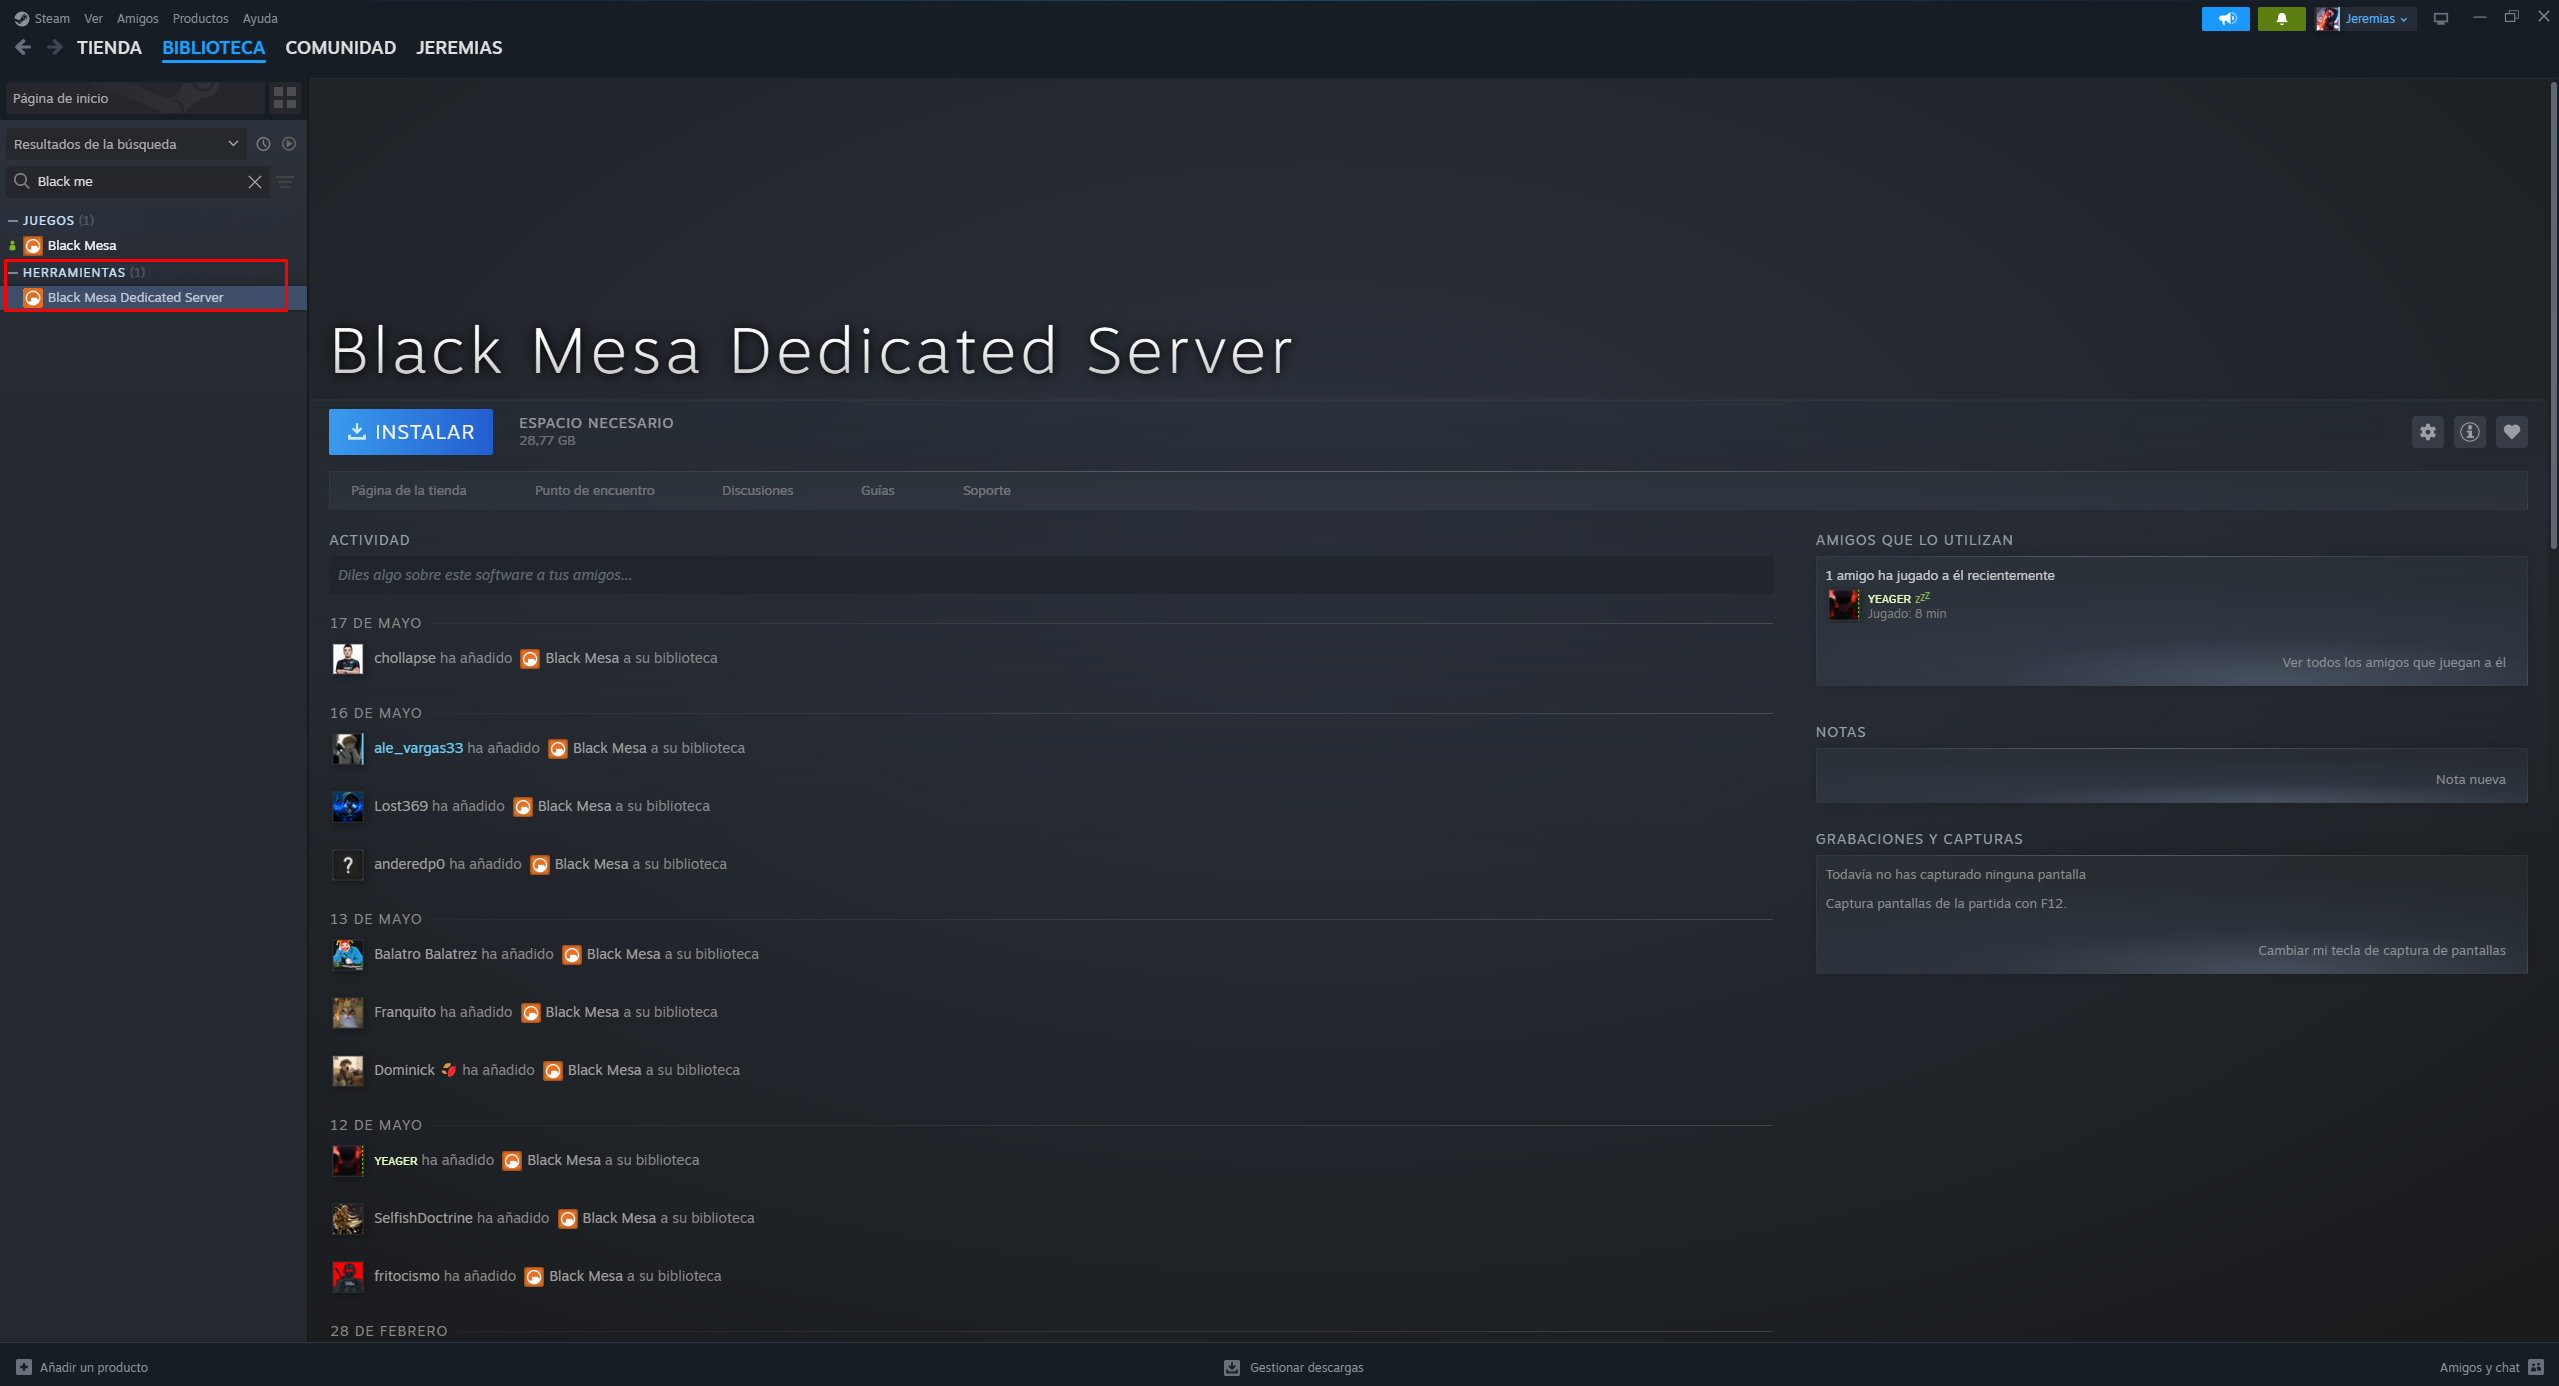The width and height of the screenshot is (2559, 1386).
Task: Open the Ayuda menu
Action: pos(260,19)
